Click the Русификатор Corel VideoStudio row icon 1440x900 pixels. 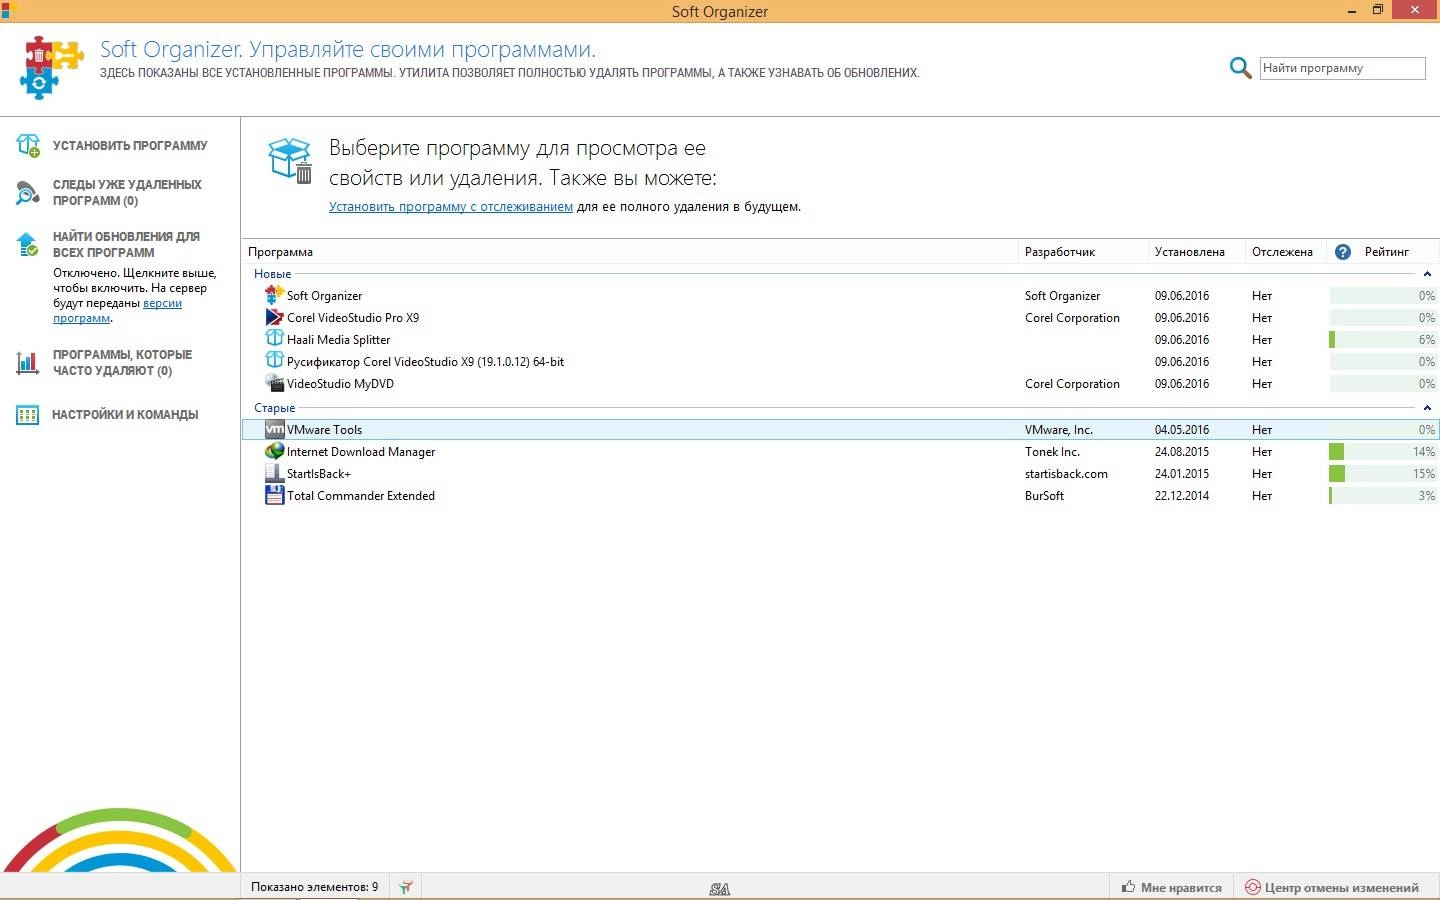tap(274, 361)
